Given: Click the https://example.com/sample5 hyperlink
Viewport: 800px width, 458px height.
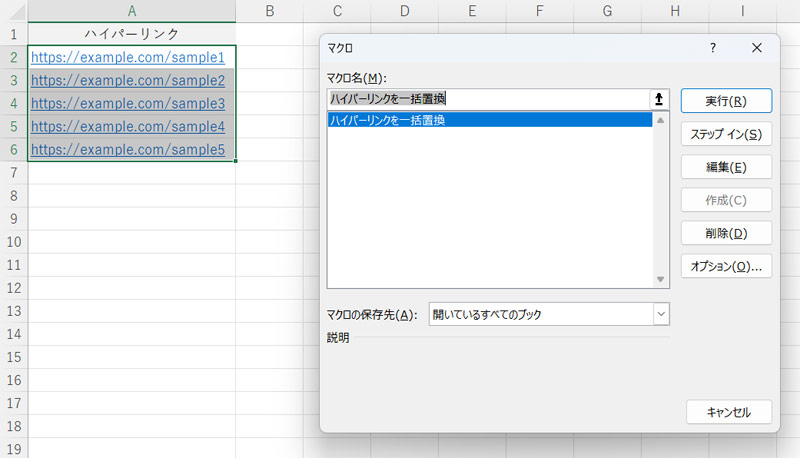Looking at the screenshot, I should point(128,149).
